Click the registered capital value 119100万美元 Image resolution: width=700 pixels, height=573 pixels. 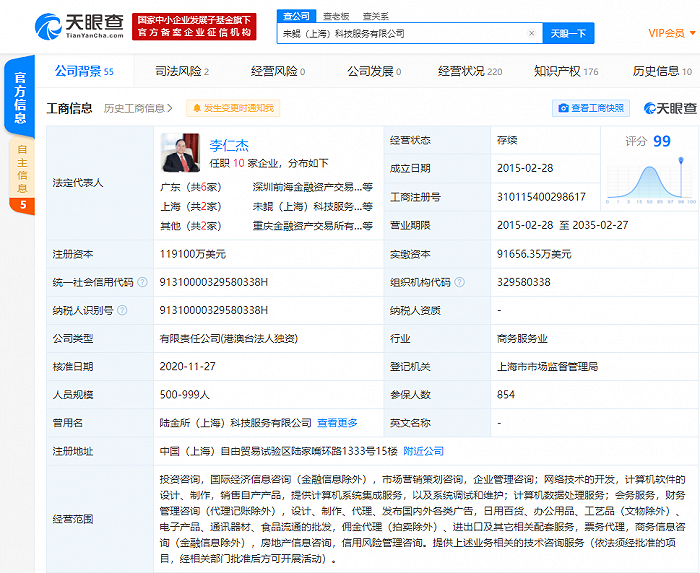pos(193,254)
